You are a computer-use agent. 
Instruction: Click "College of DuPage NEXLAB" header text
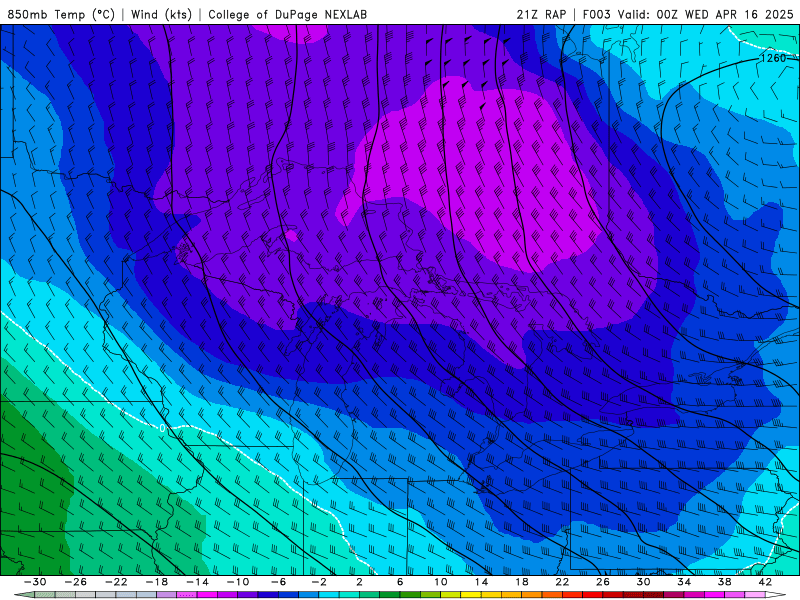287,14
